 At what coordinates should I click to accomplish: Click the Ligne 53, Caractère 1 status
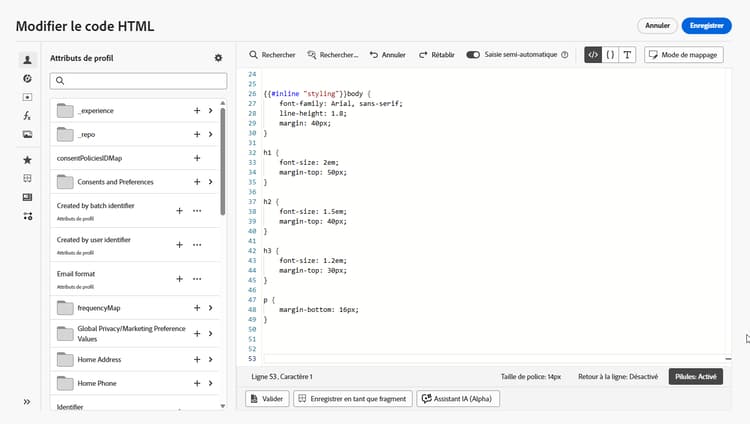pos(282,377)
